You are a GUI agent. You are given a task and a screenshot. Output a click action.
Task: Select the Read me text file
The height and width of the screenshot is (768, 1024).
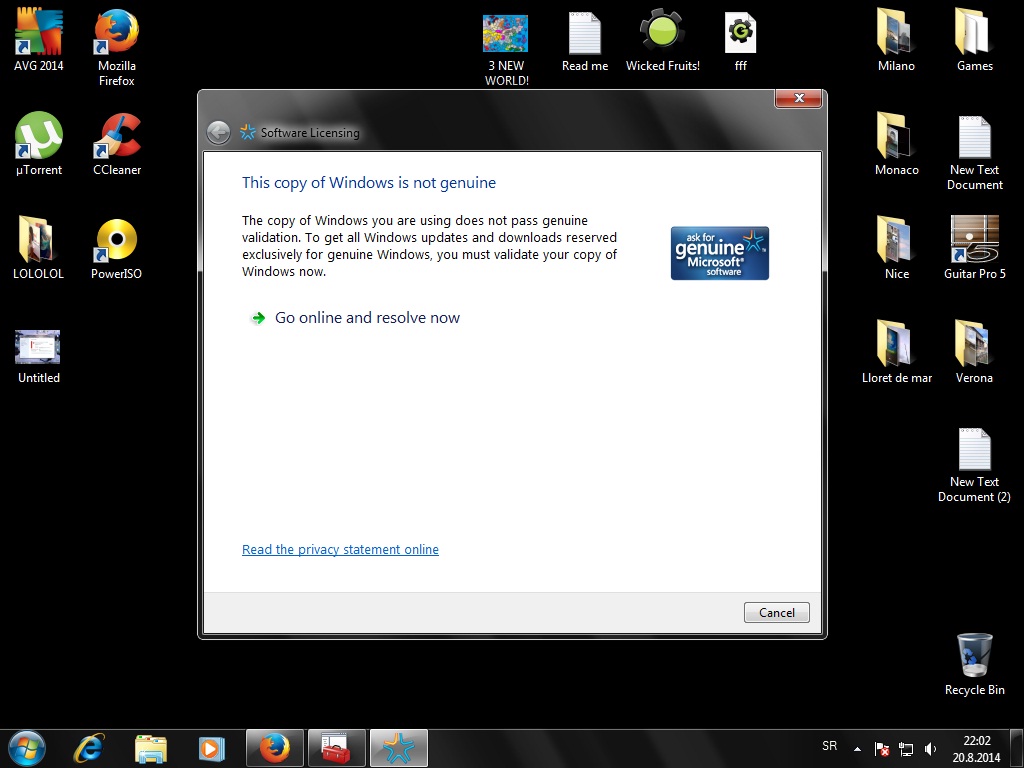click(x=584, y=40)
